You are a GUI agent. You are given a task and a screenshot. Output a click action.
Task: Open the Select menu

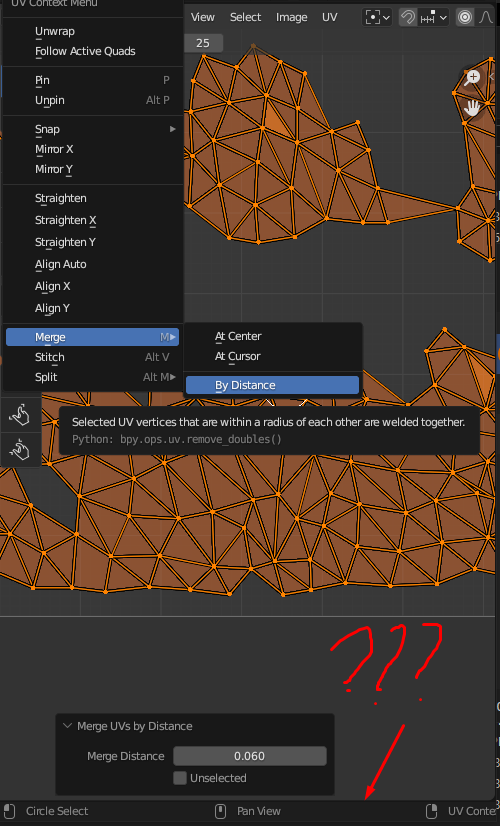click(x=245, y=17)
